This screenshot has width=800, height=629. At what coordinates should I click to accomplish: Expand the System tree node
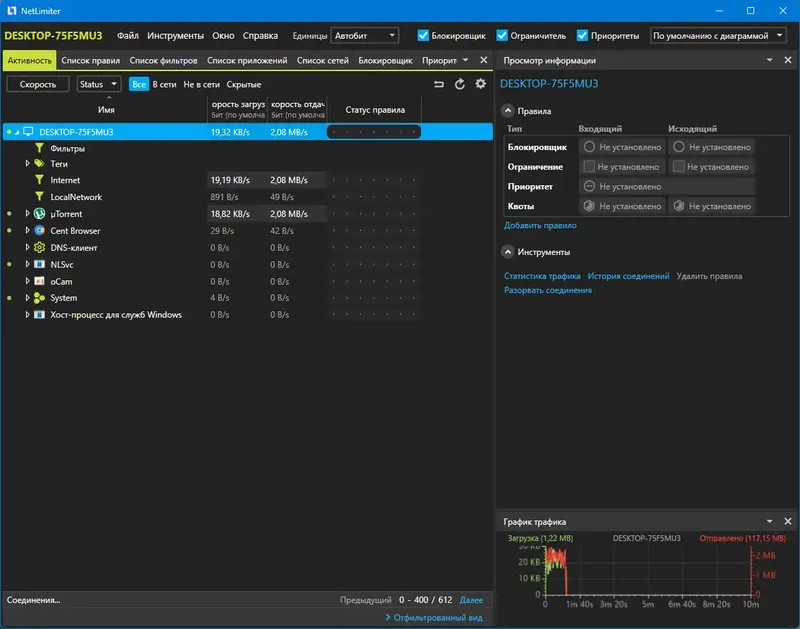[27, 298]
